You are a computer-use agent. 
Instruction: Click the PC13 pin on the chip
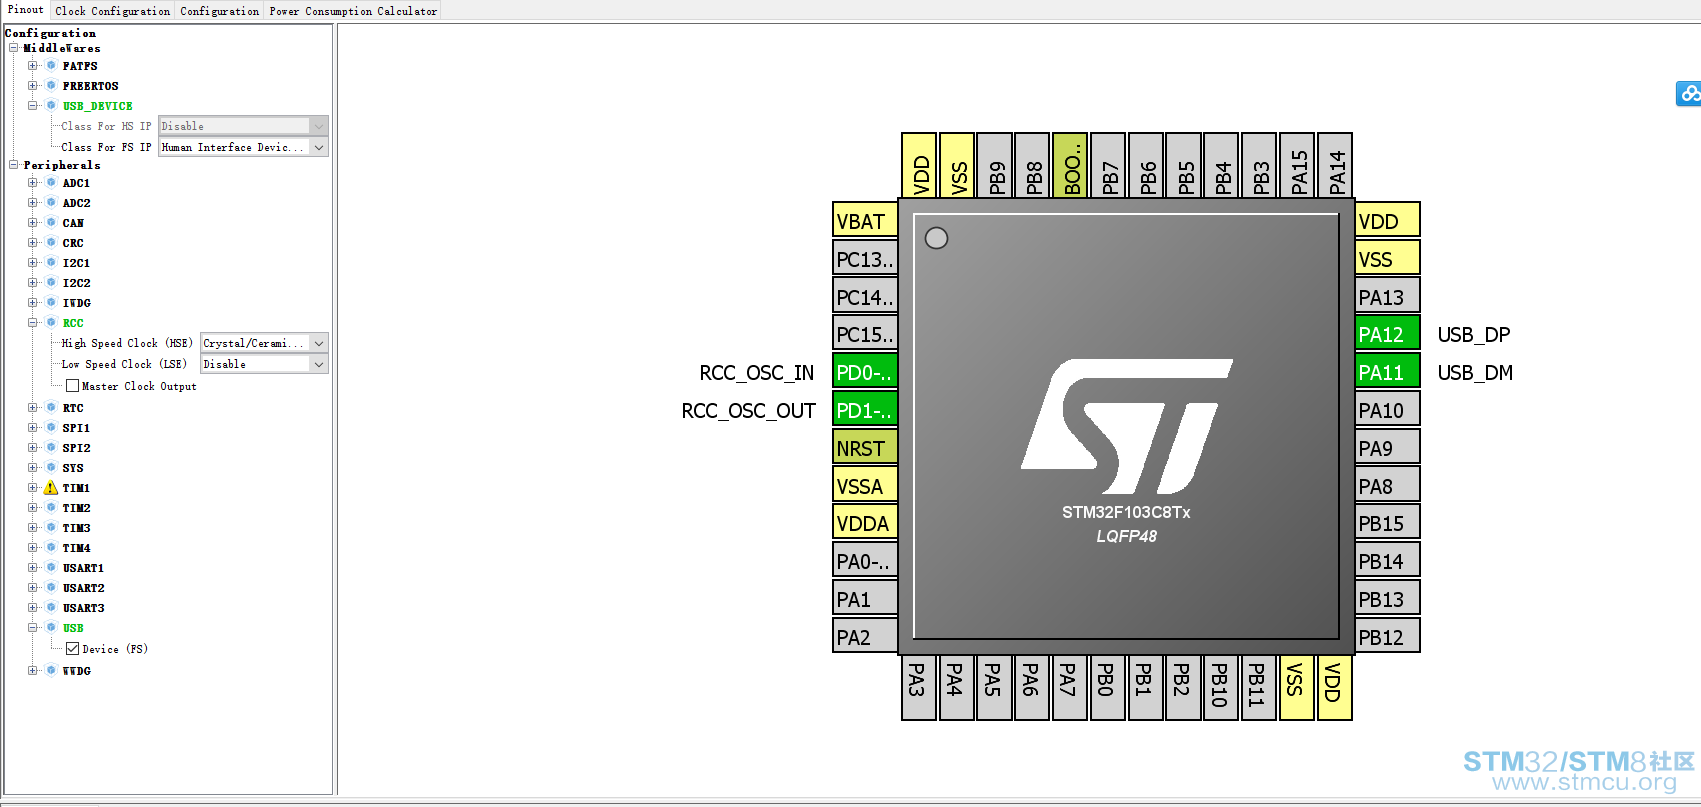(865, 259)
